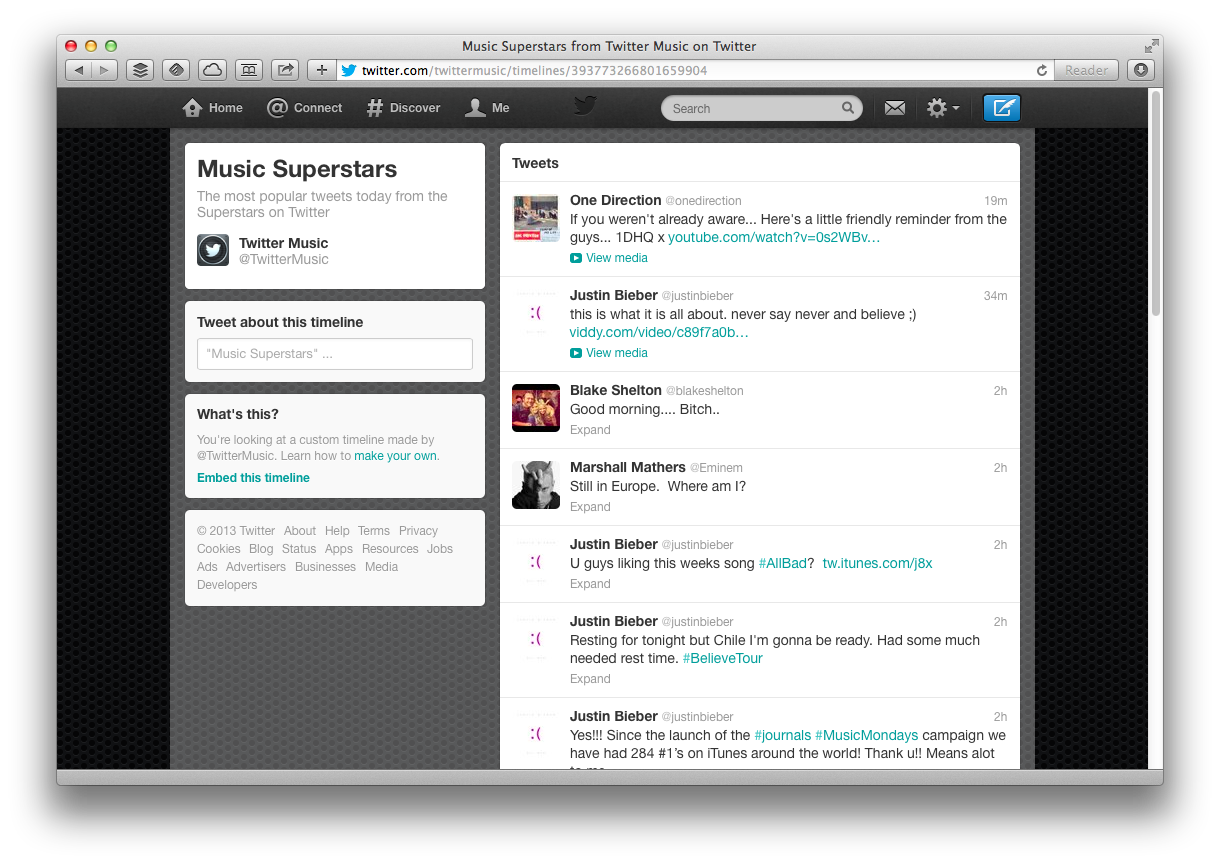Add bookmark with the plus button
Screen dimensions: 1220x864
coord(321,70)
